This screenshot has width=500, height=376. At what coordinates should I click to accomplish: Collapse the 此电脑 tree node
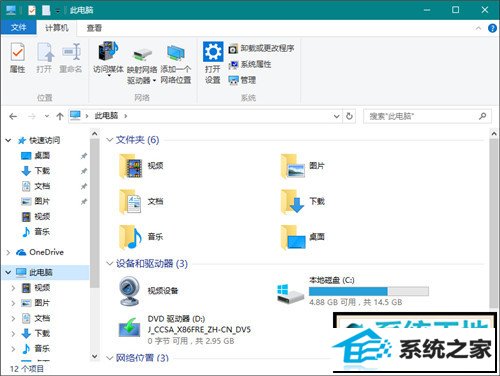[x=8, y=272]
